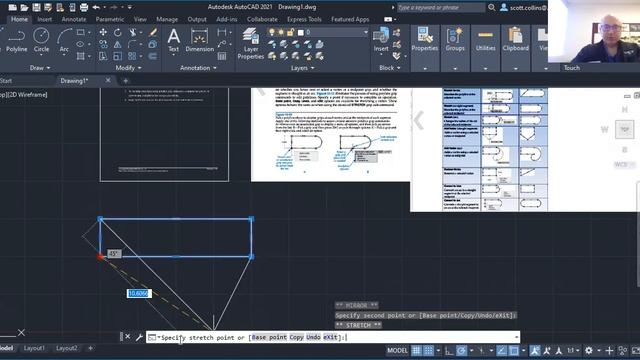Expand the Draw panel flyout

(x=40, y=68)
